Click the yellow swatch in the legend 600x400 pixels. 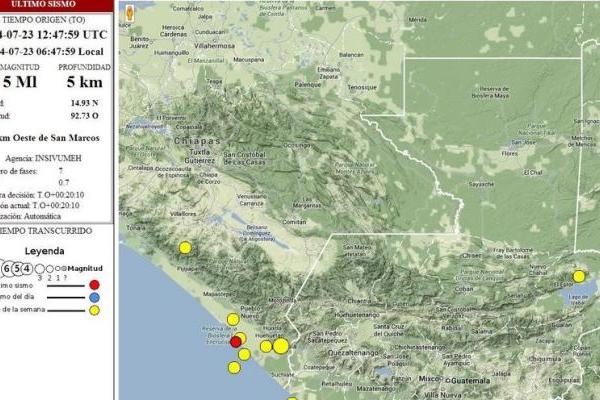click(x=94, y=310)
